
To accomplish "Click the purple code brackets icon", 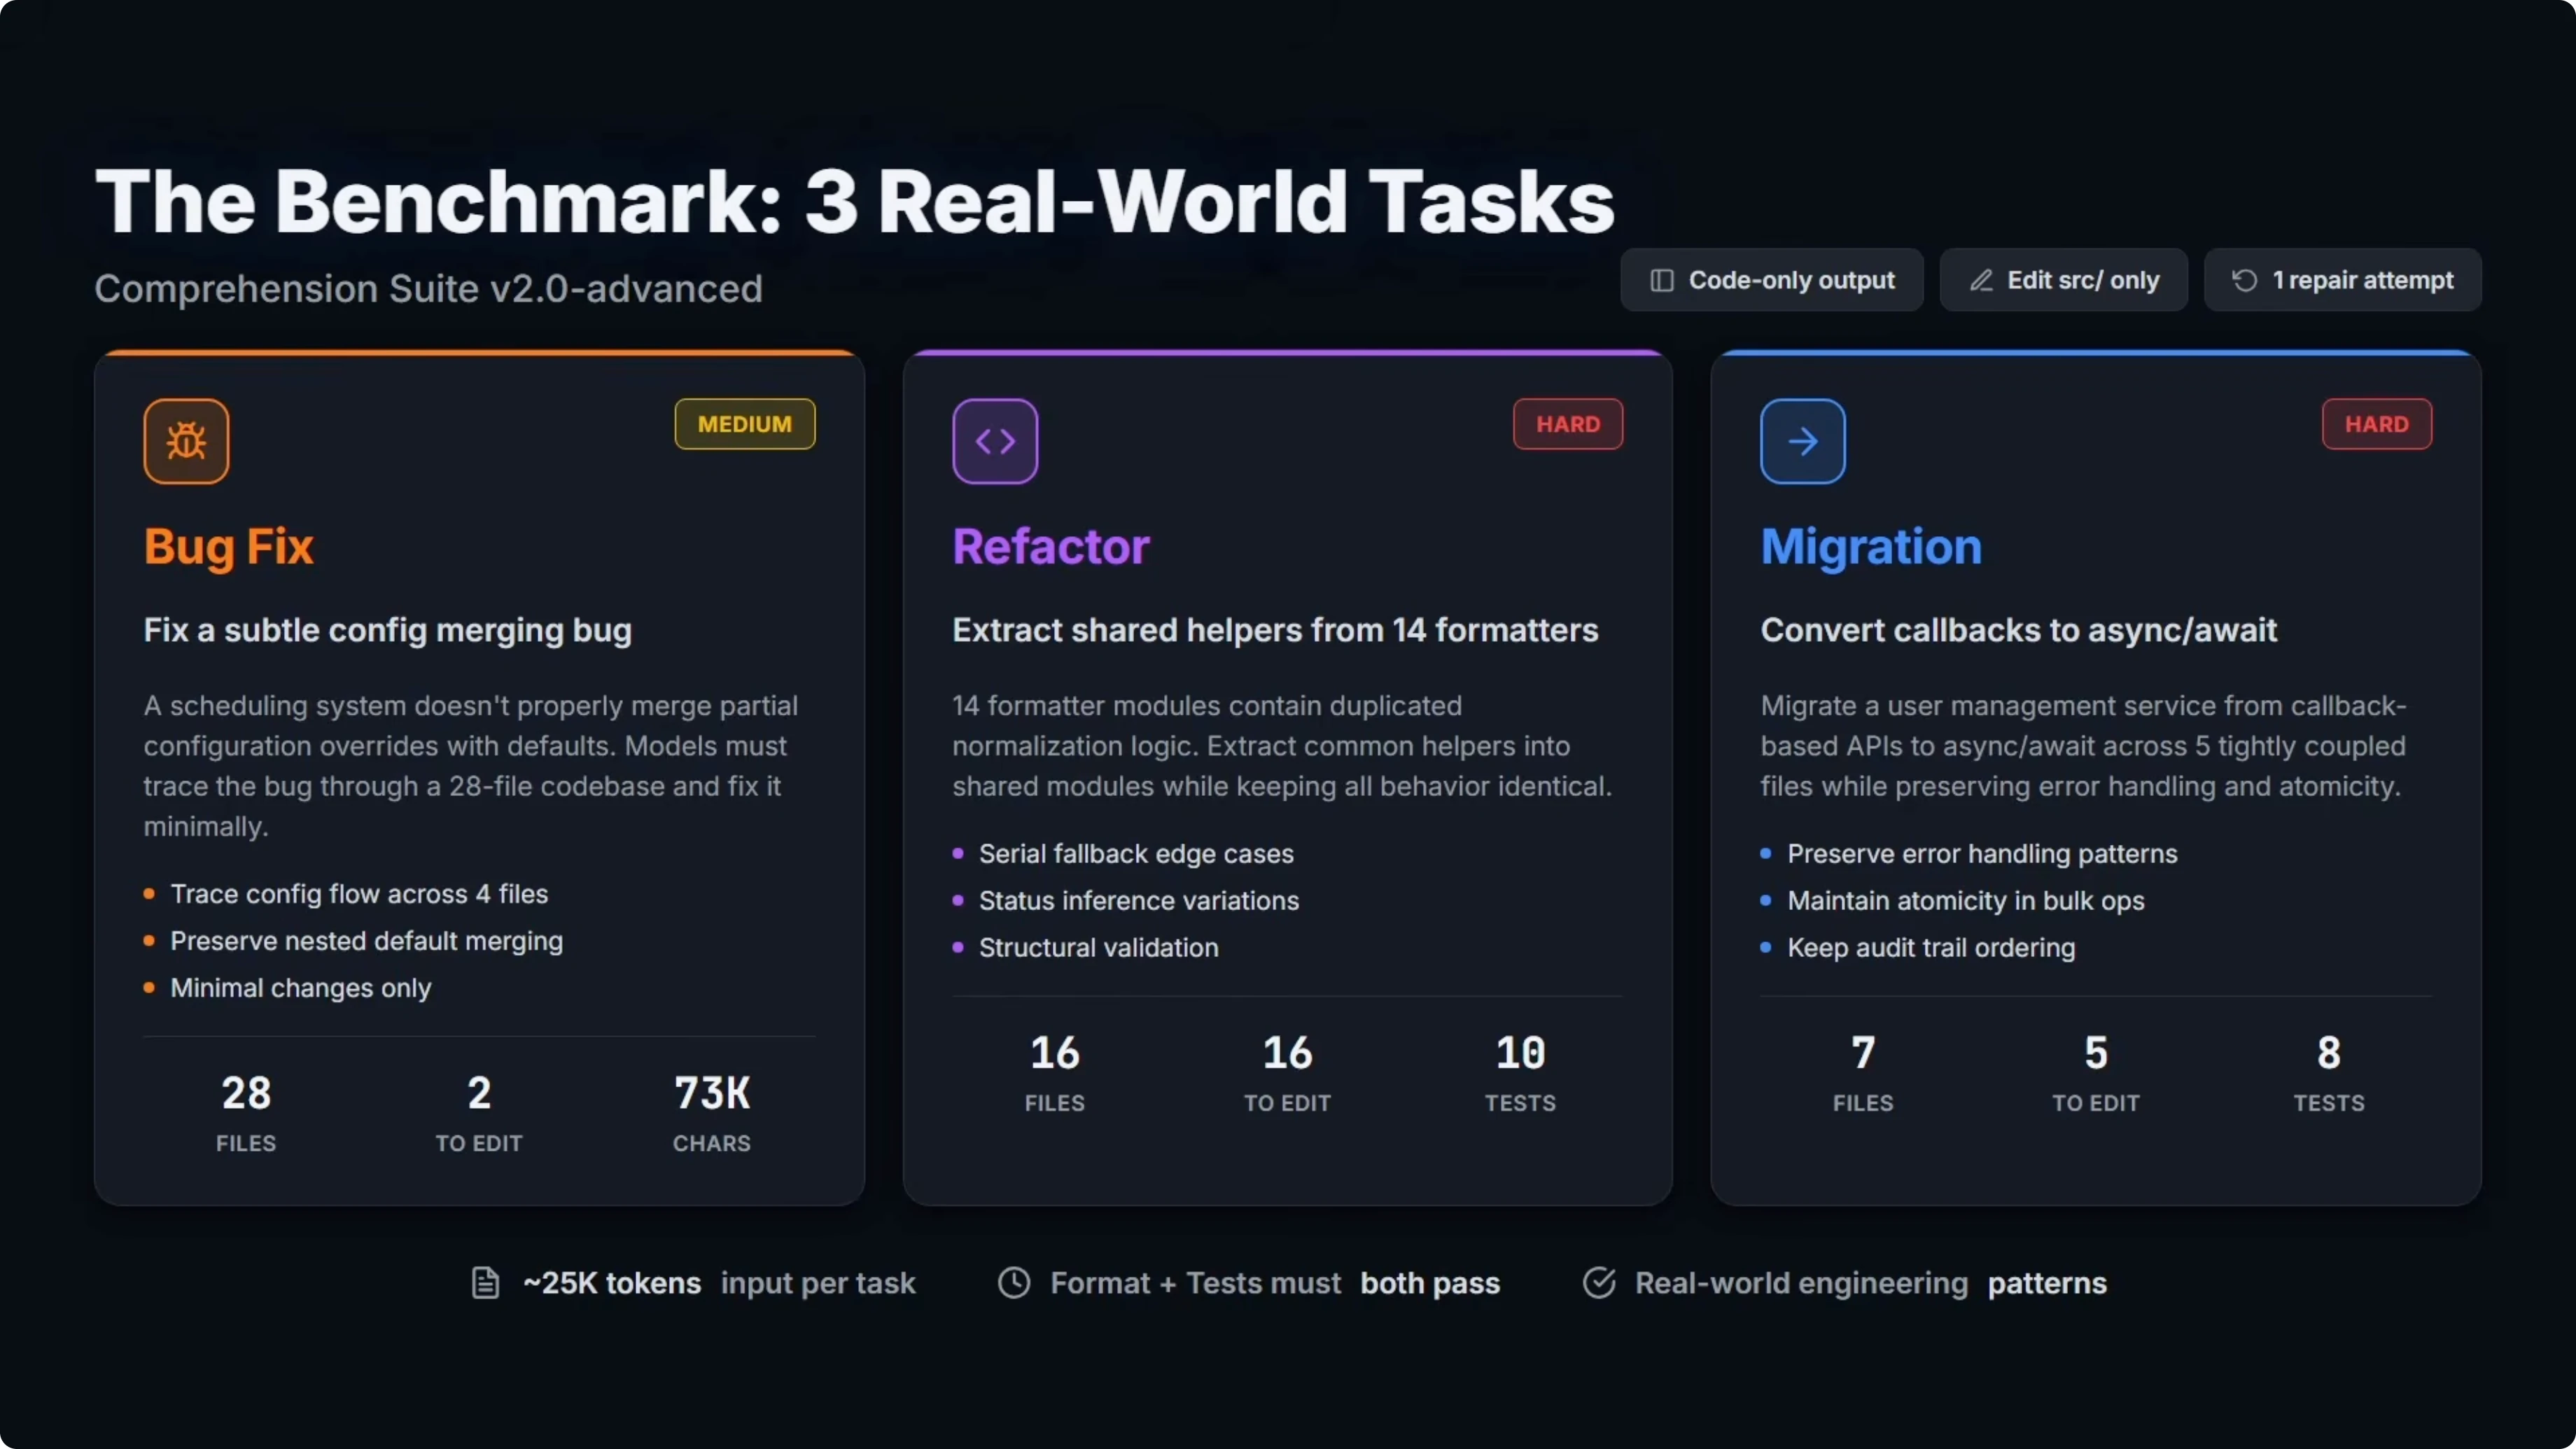I will click(x=995, y=441).
